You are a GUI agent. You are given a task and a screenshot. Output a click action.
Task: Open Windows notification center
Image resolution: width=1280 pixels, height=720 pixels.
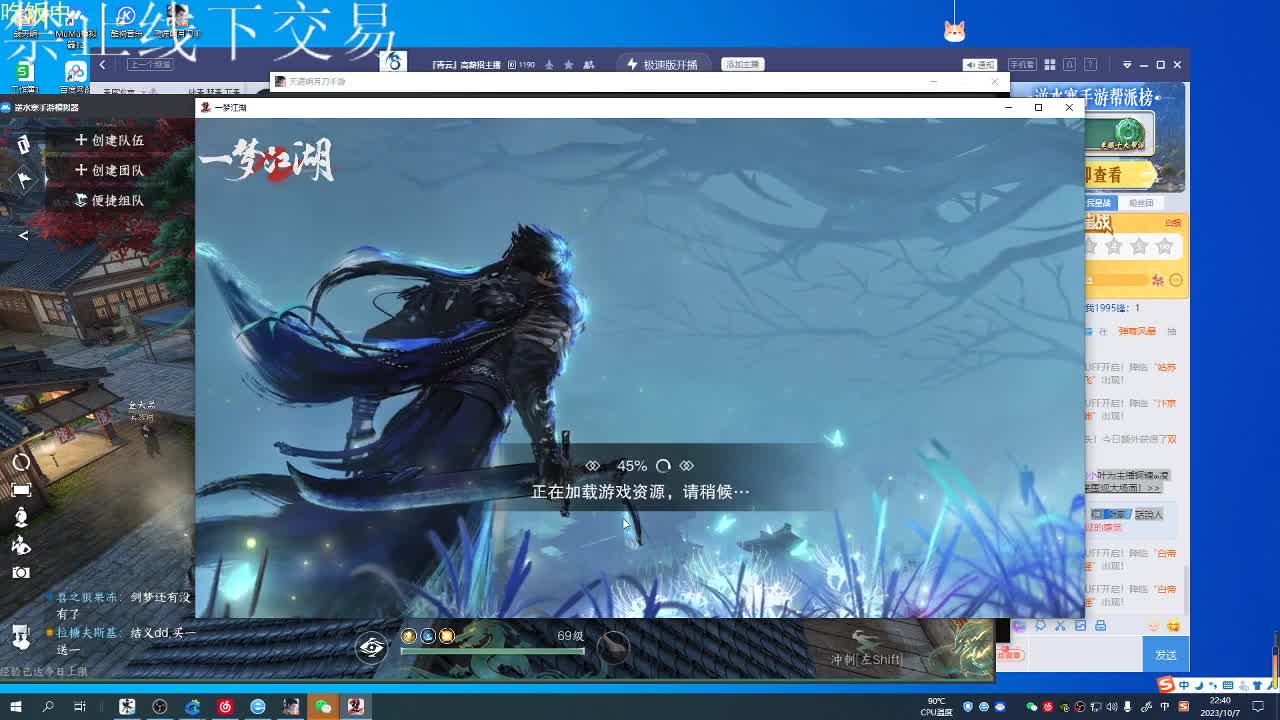click(x=1258, y=706)
